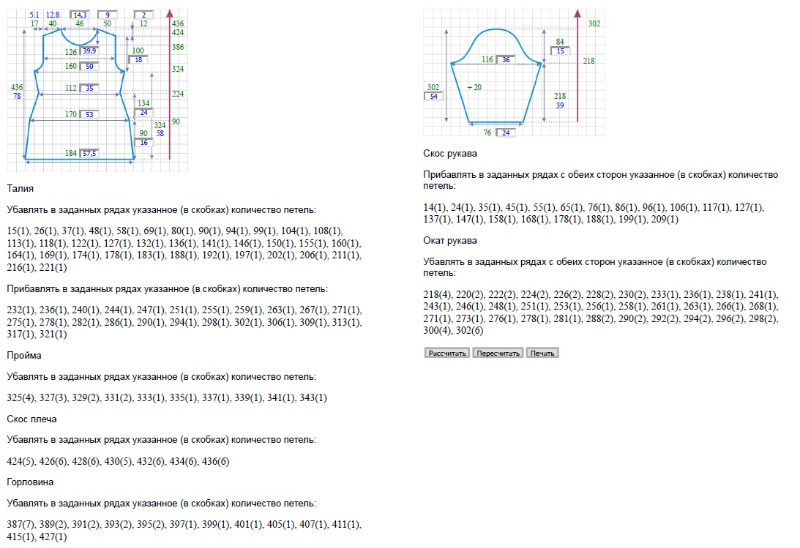Viewport: 800px width, 548px height.
Task: Click the Пересчитать button
Action: click(x=498, y=353)
